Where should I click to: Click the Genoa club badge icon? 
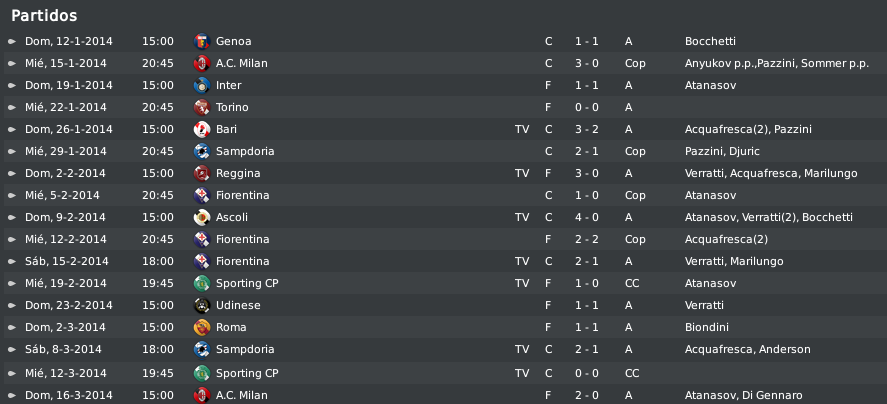click(x=202, y=41)
